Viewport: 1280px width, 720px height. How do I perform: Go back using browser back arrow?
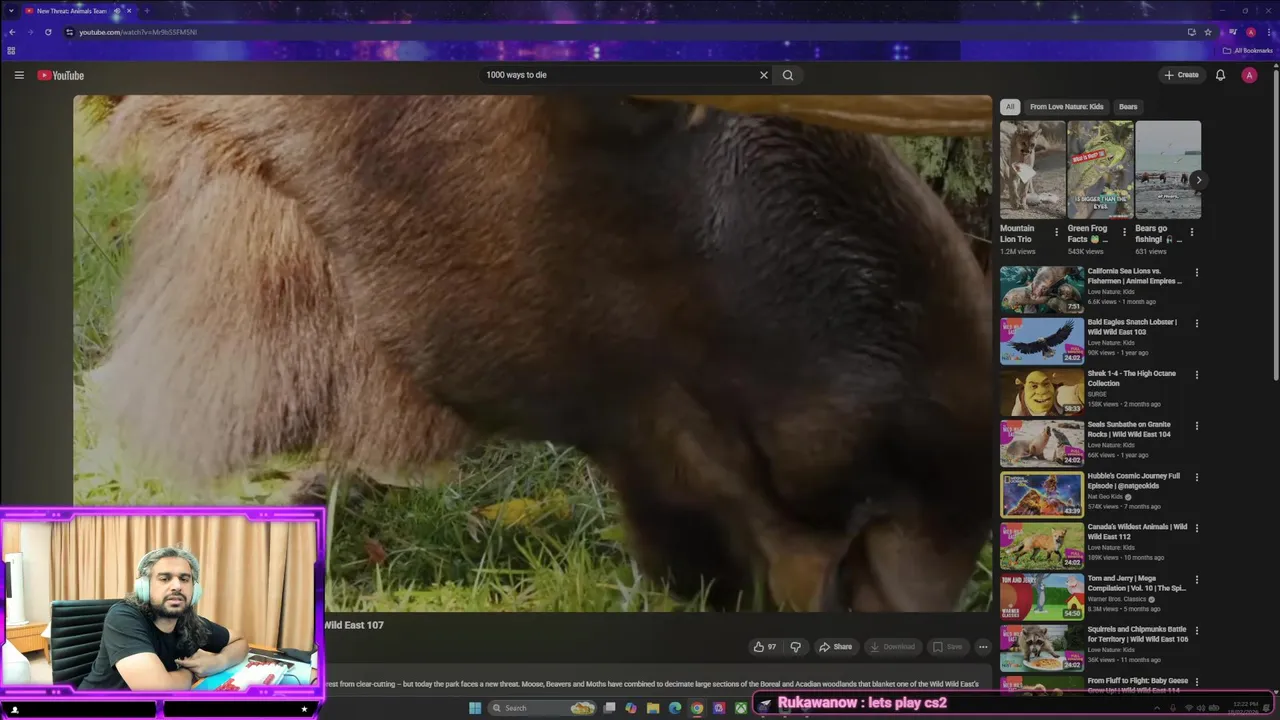click(x=12, y=32)
